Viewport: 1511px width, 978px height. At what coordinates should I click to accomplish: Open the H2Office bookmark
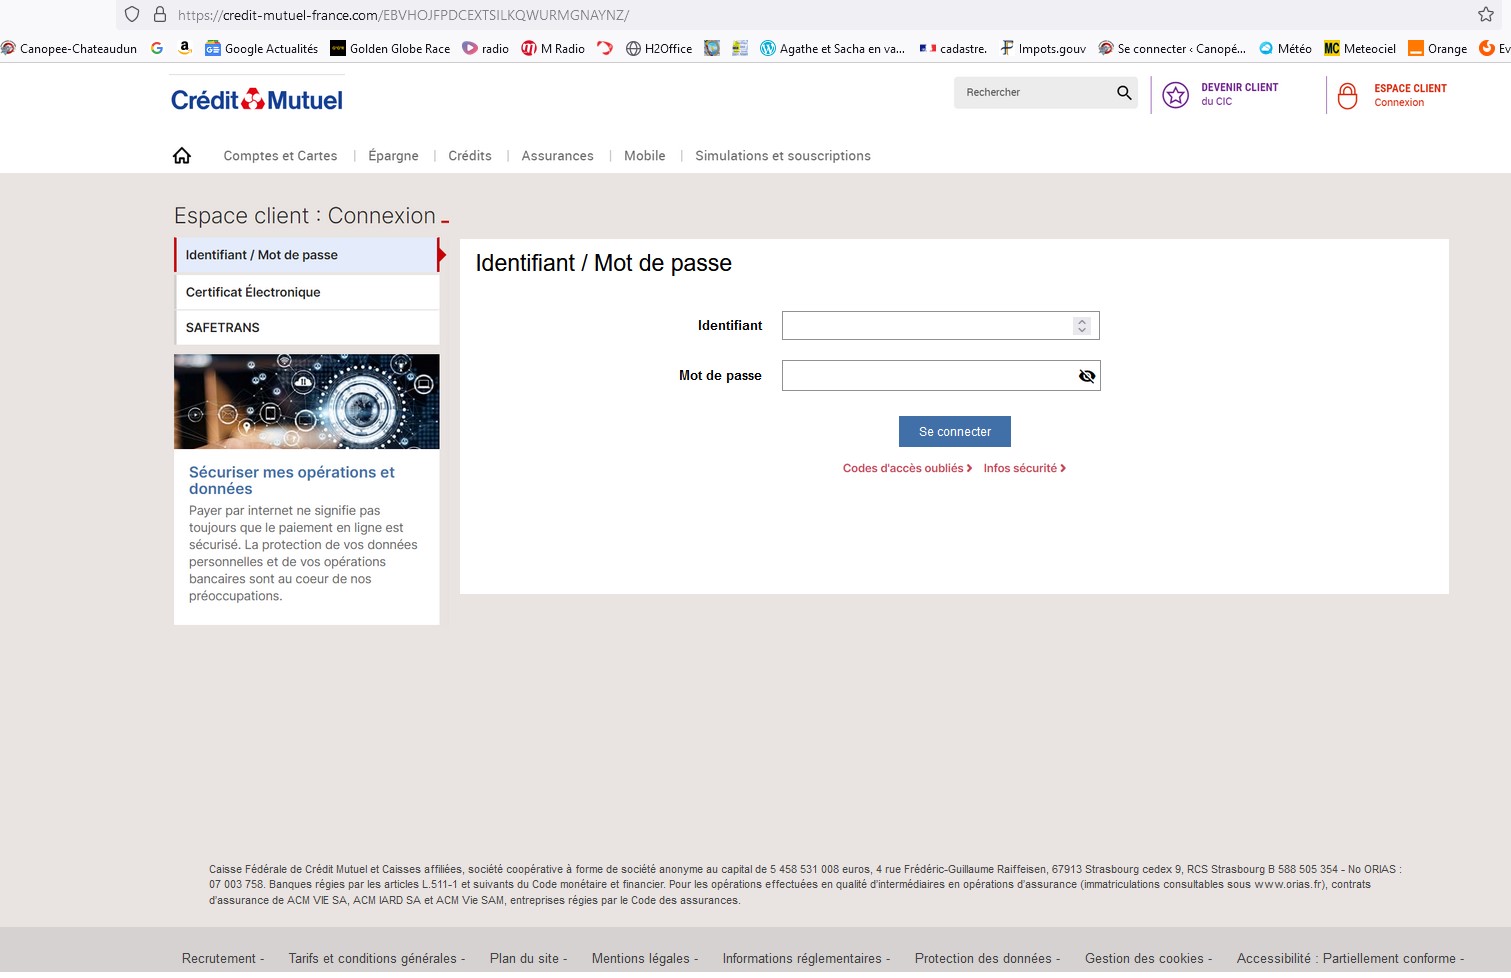click(659, 48)
